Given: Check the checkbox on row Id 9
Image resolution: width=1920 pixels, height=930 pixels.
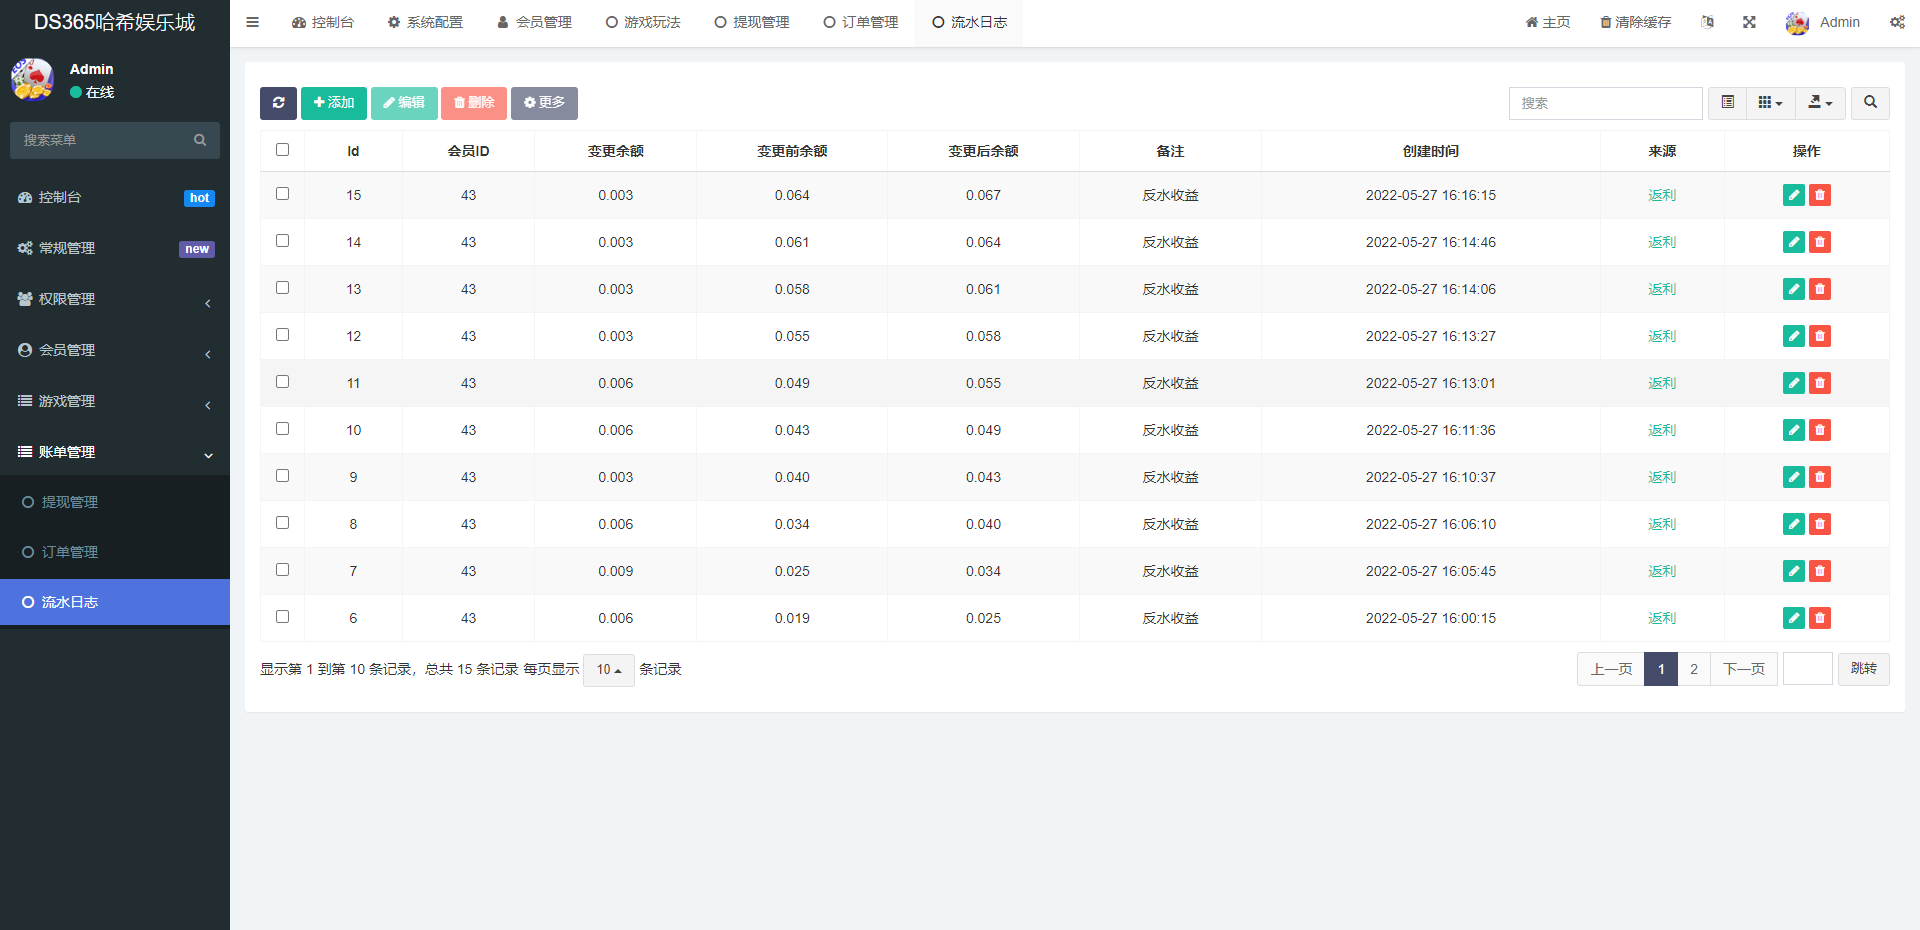Looking at the screenshot, I should (282, 476).
